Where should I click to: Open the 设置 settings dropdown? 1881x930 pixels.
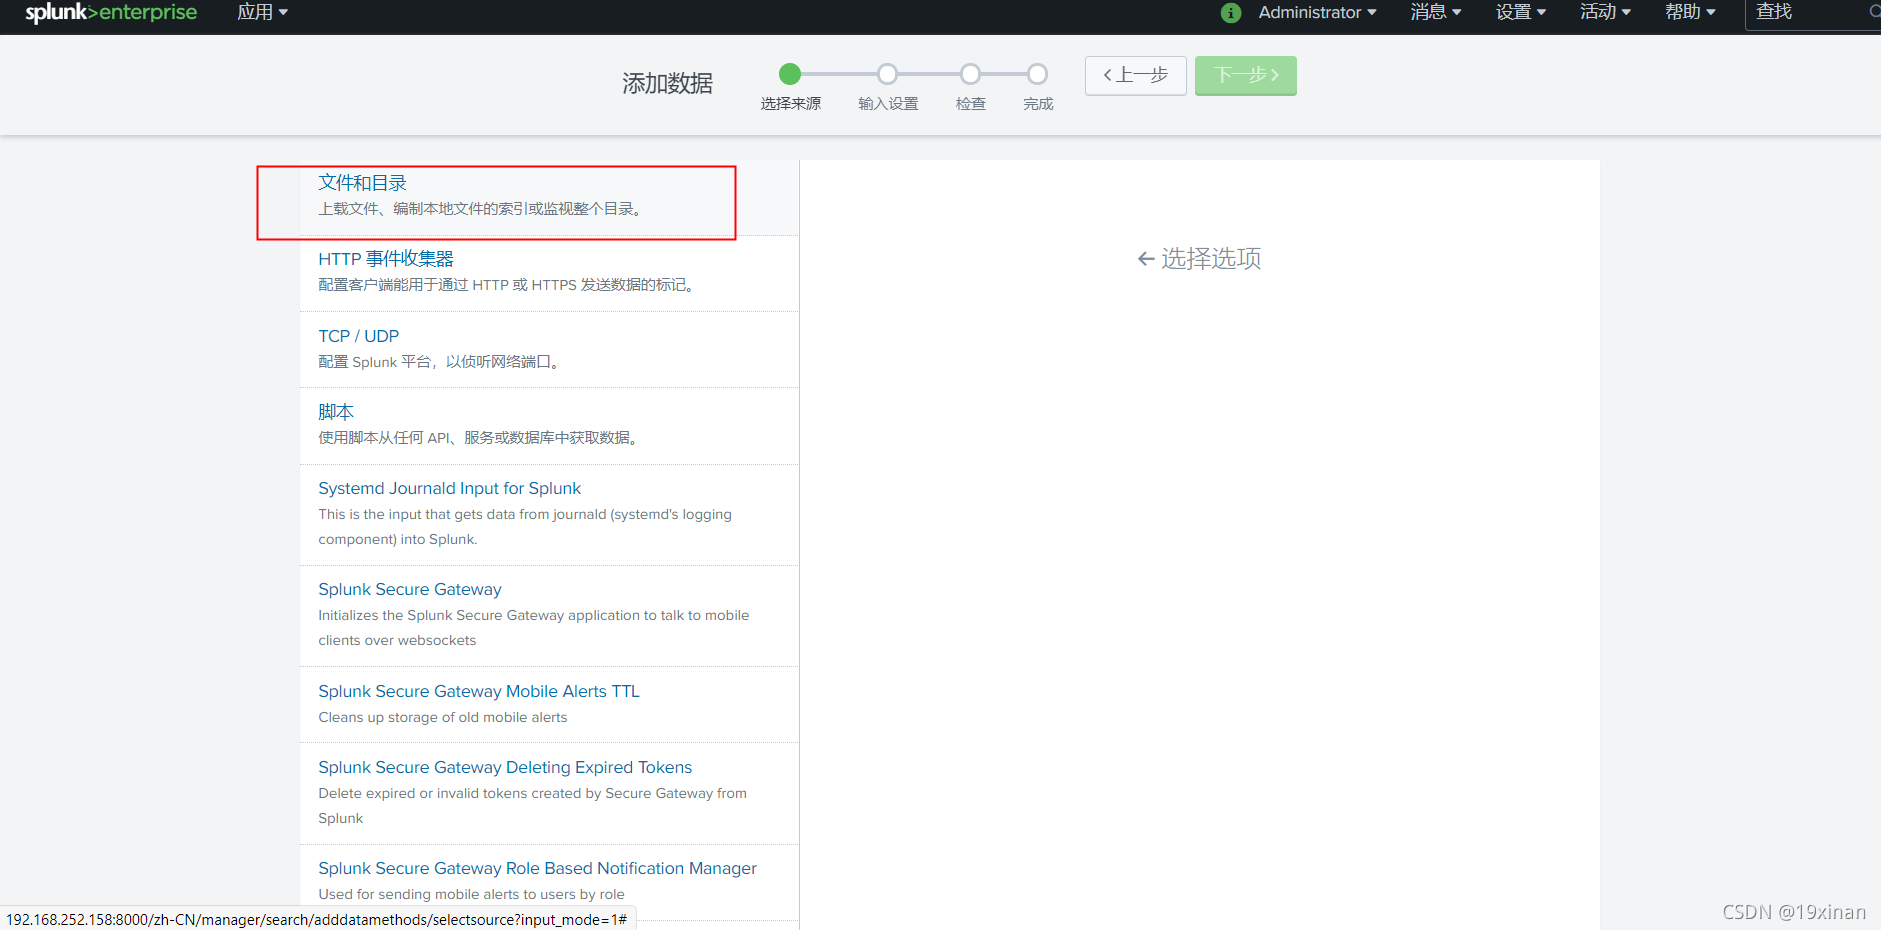[1521, 12]
